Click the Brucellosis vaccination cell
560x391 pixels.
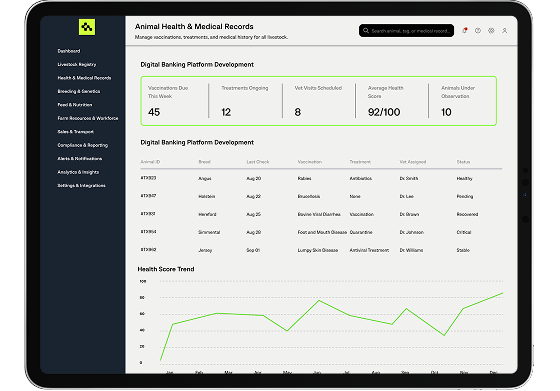309,196
